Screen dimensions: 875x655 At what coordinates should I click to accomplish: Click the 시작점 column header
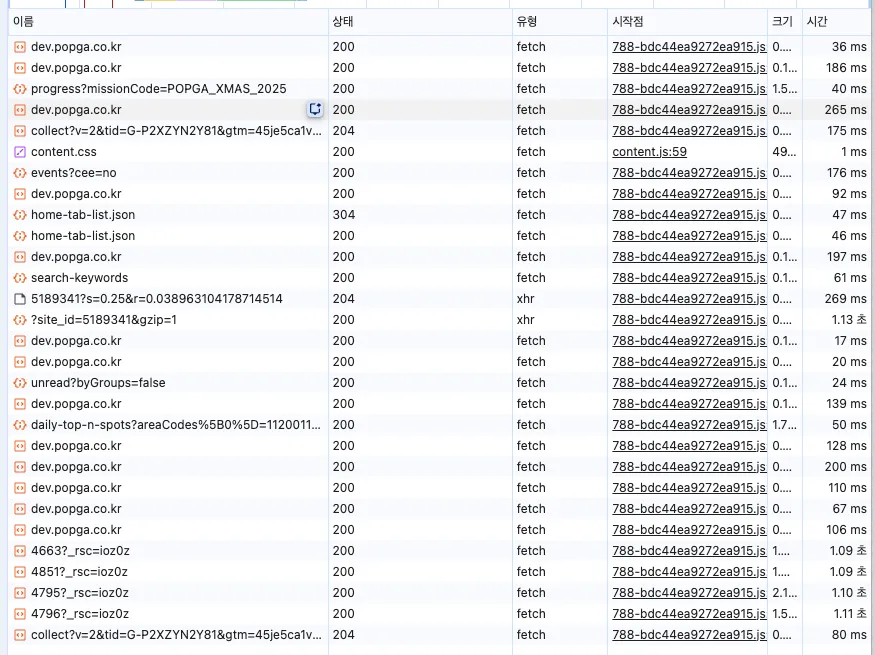[x=628, y=21]
